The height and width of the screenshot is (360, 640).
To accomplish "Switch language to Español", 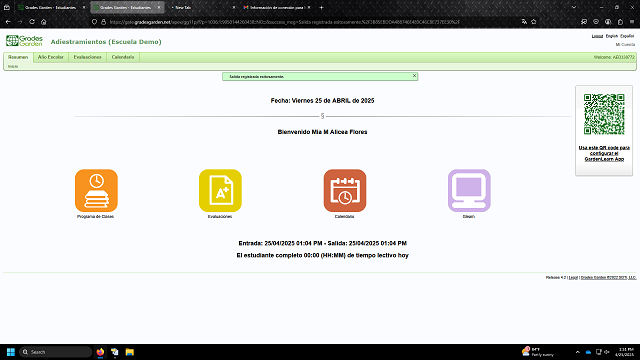I will coord(627,36).
